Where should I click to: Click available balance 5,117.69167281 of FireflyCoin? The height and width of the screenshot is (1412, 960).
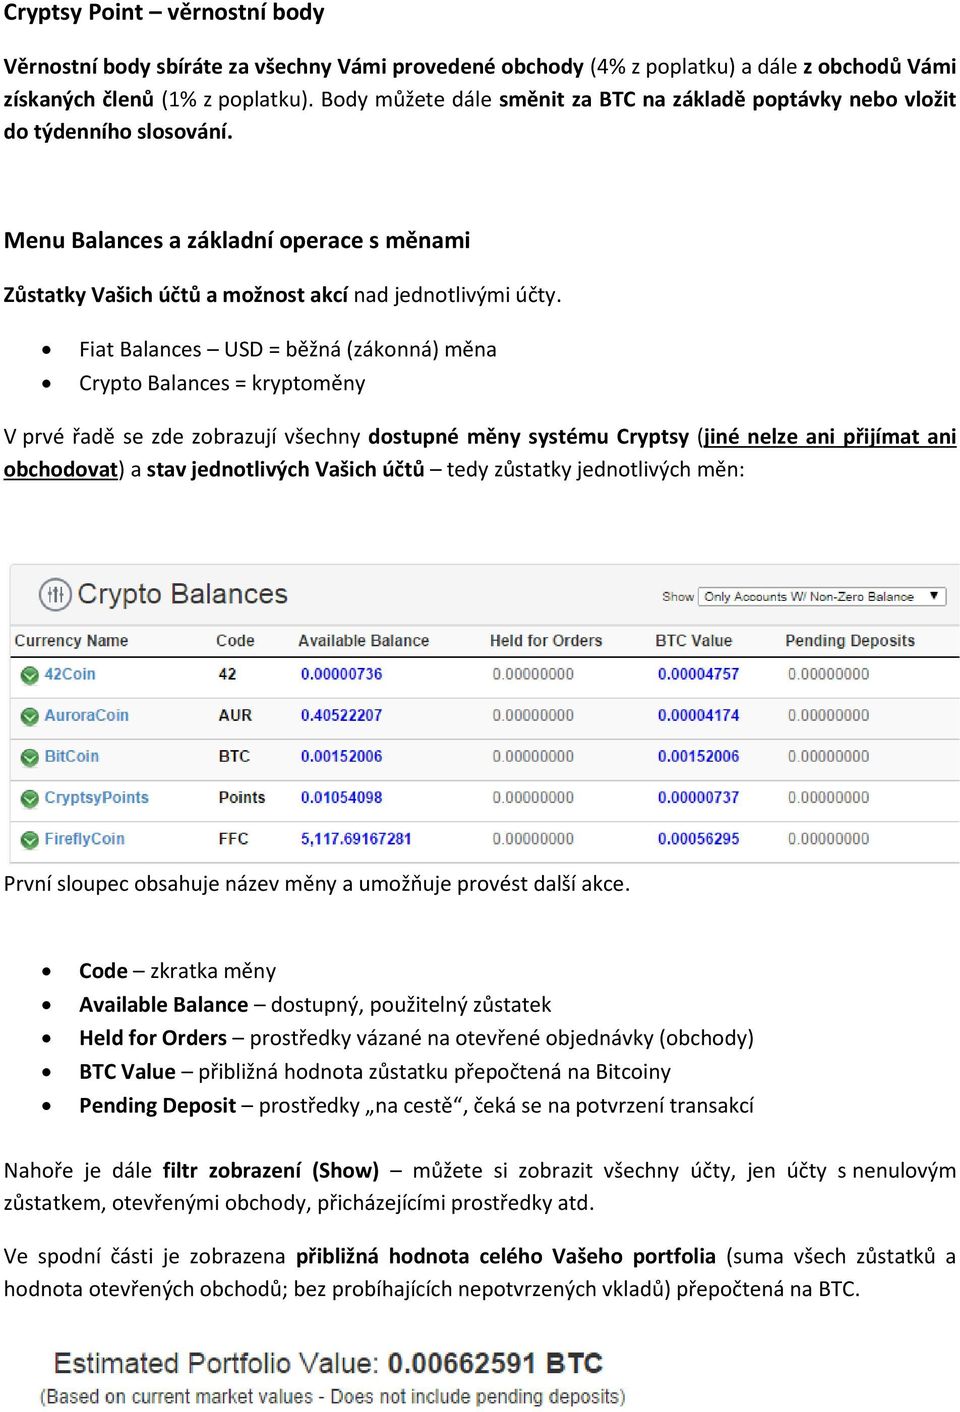pos(356,838)
